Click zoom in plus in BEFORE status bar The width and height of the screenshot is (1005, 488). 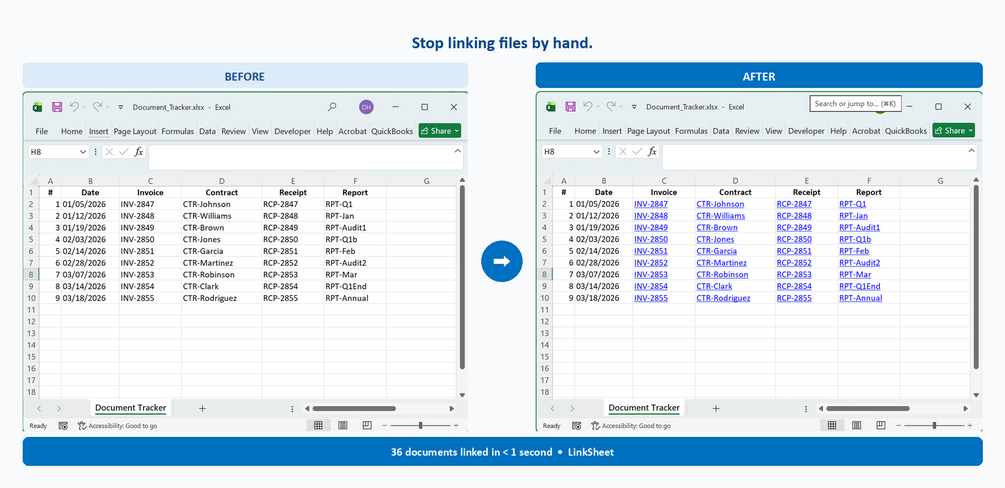pyautogui.click(x=456, y=425)
